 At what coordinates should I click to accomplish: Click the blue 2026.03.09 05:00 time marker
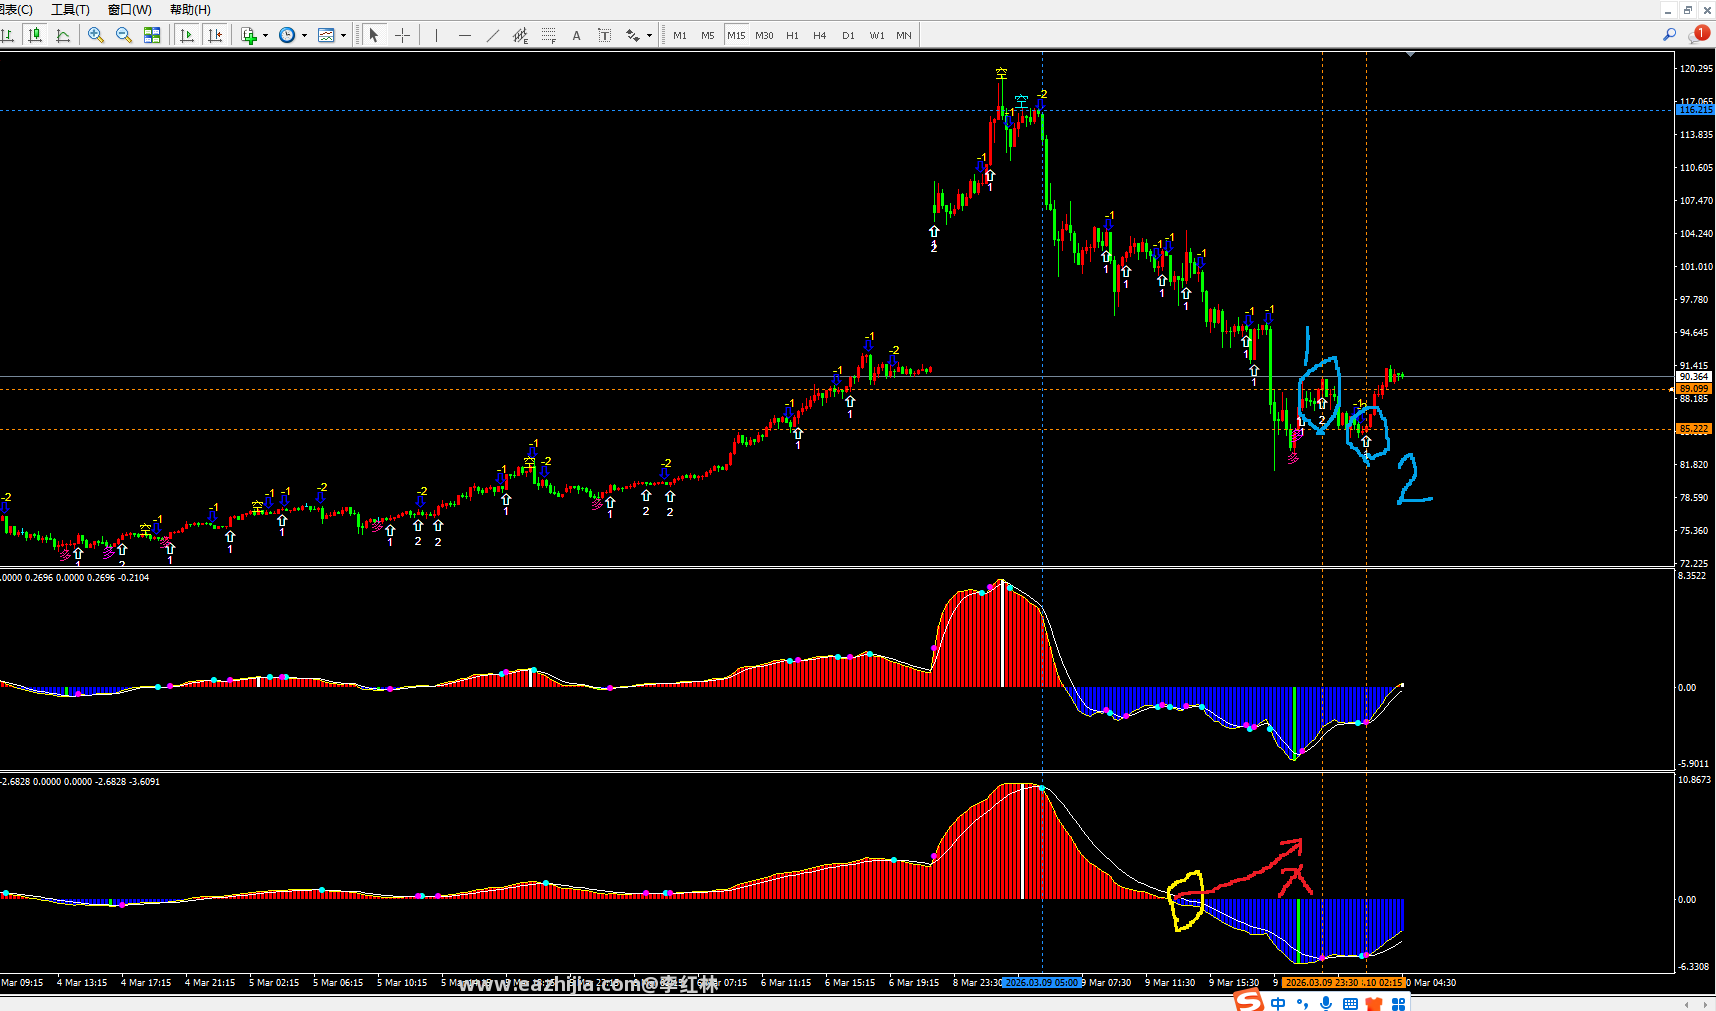(1041, 983)
